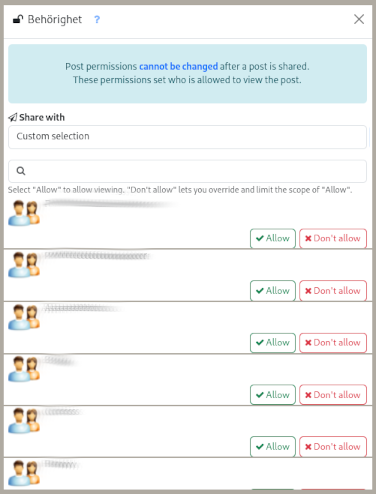376x494 pixels.
Task: Choose Don't allow for the fifth group
Action: (x=333, y=447)
